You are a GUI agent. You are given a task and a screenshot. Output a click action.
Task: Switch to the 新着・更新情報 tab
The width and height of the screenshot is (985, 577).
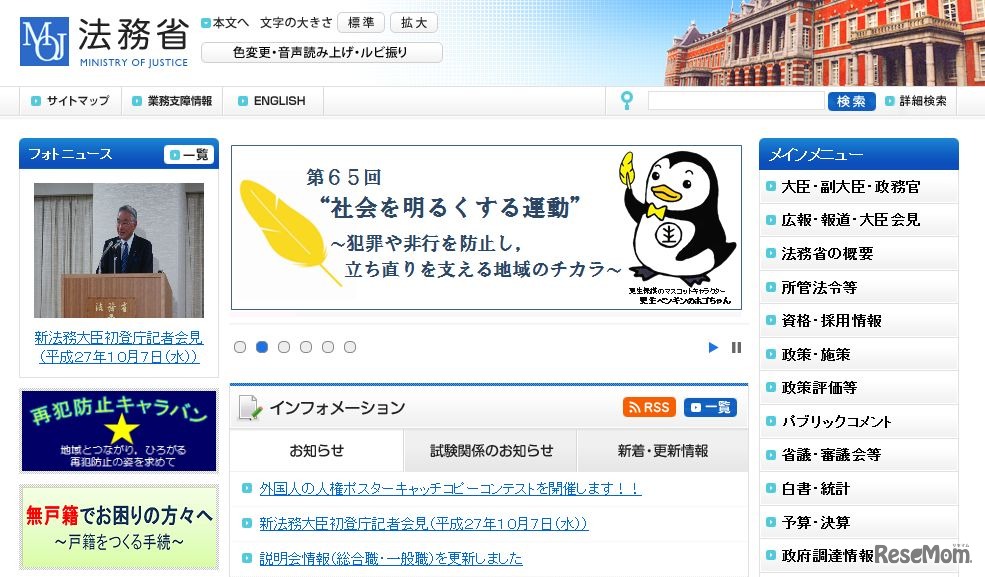pos(660,451)
